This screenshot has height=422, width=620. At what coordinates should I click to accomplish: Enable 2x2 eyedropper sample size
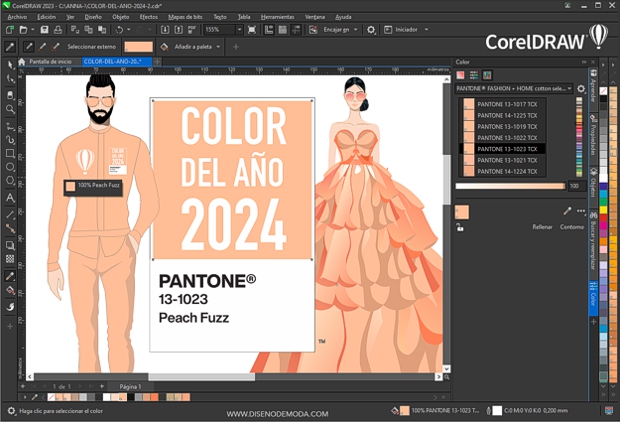point(42,47)
